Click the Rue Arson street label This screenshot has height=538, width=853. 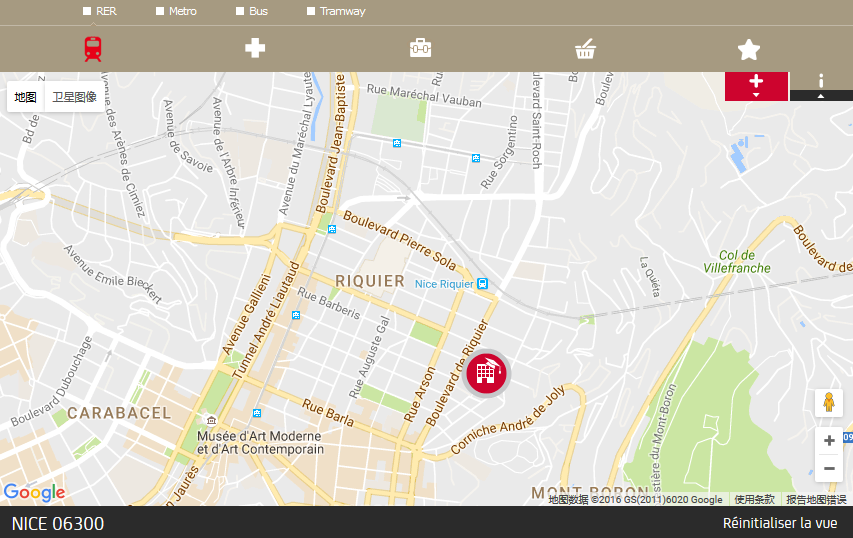point(420,394)
